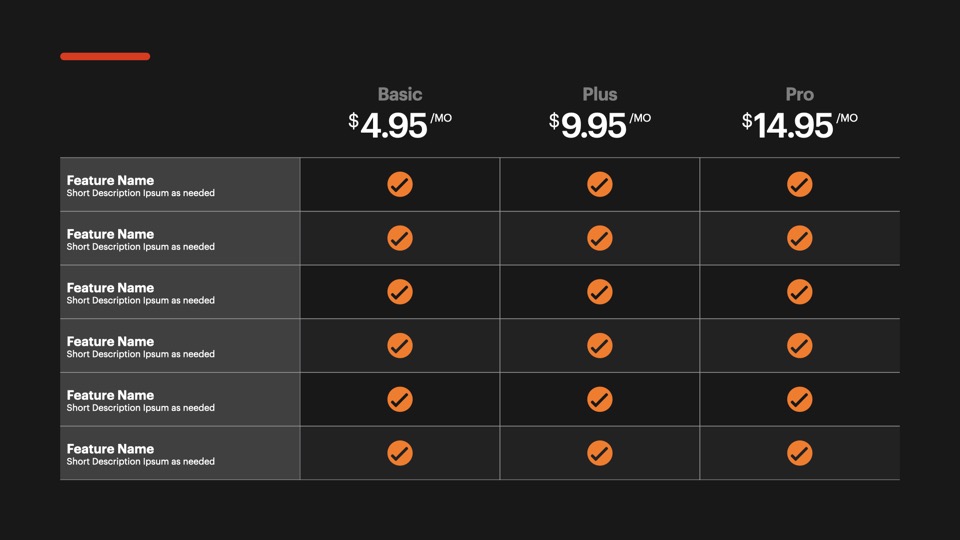Screen dimensions: 960x540
Task: Select the first row's Feature Name title
Action: 110,181
